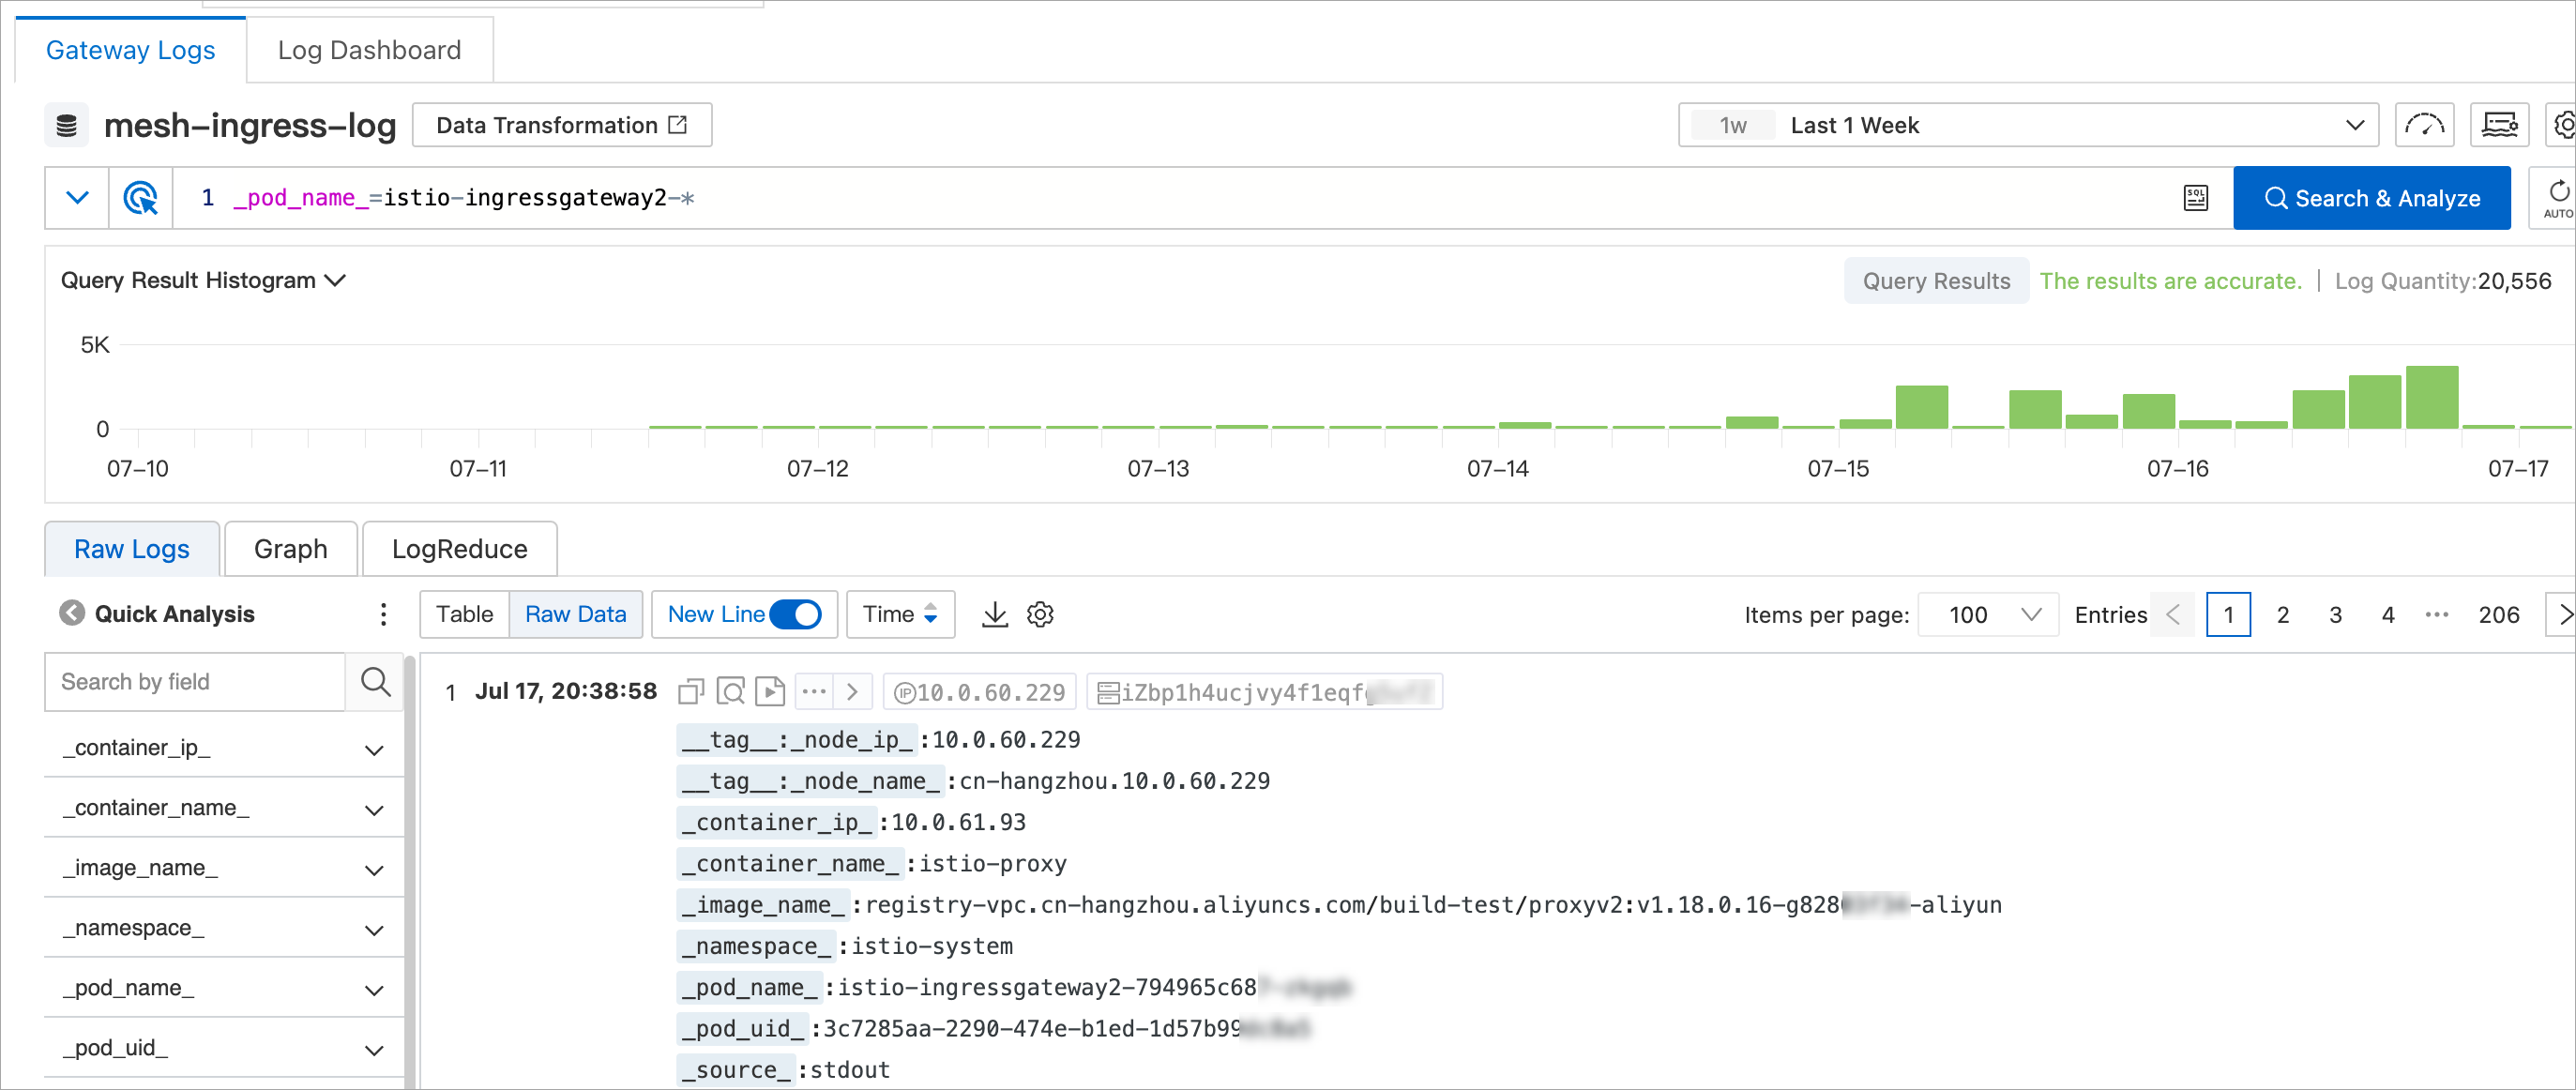This screenshot has width=2576, height=1090.
Task: Click the dashboard gauge icon near time range
Action: pos(2424,125)
